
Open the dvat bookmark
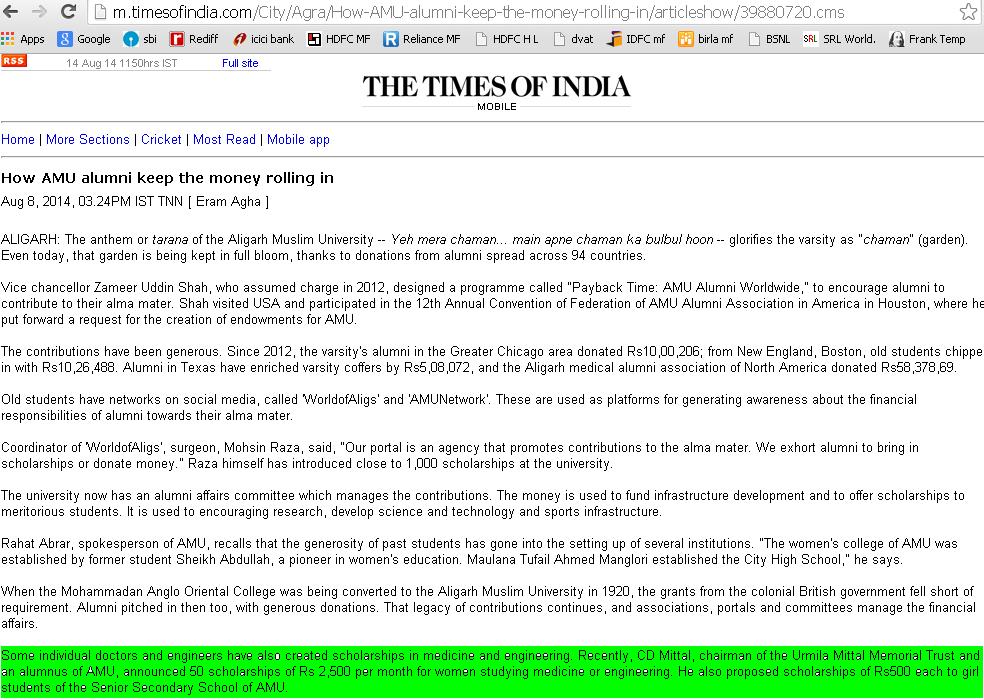point(574,39)
